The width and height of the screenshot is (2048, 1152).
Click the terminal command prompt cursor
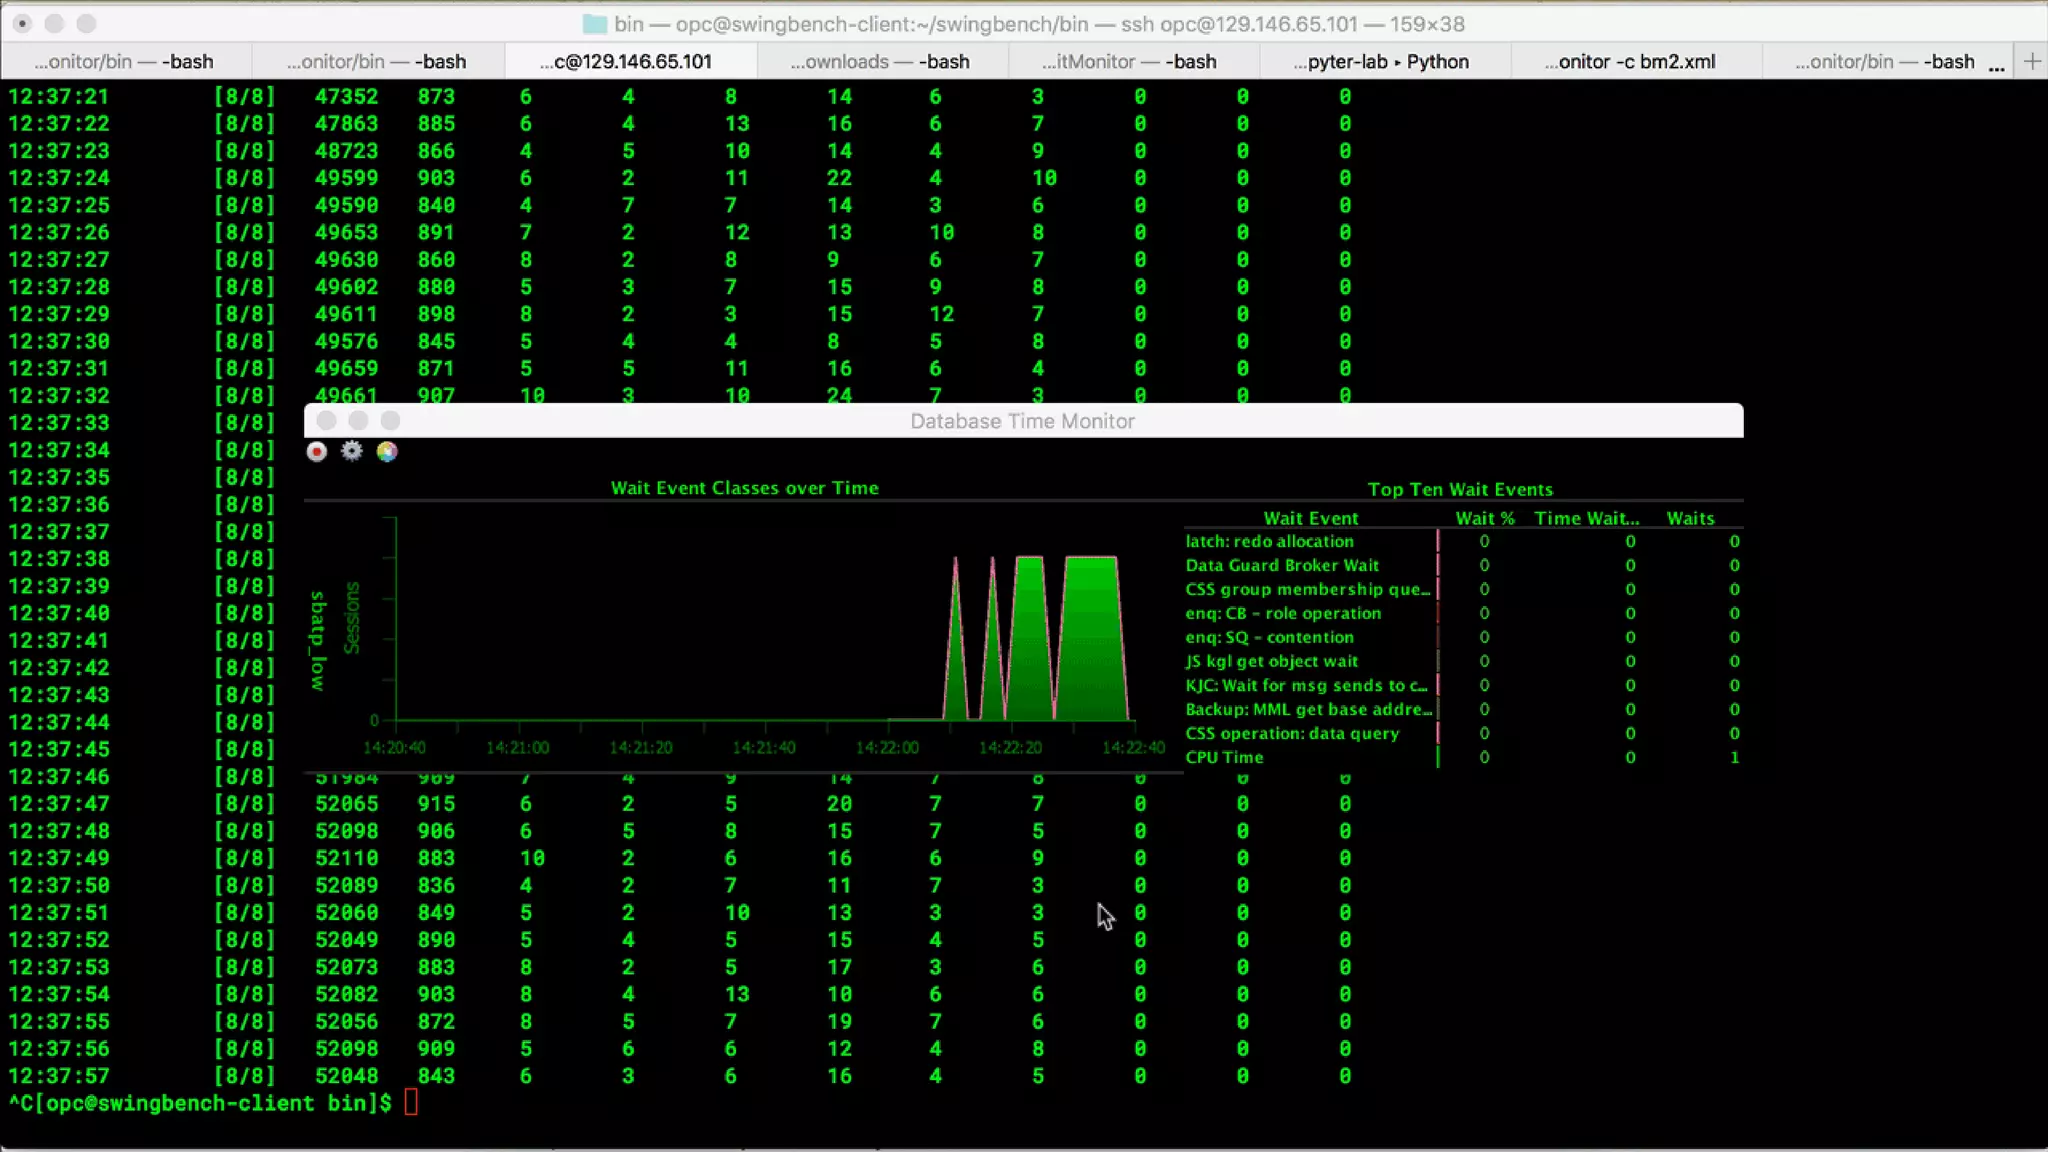(x=411, y=1103)
